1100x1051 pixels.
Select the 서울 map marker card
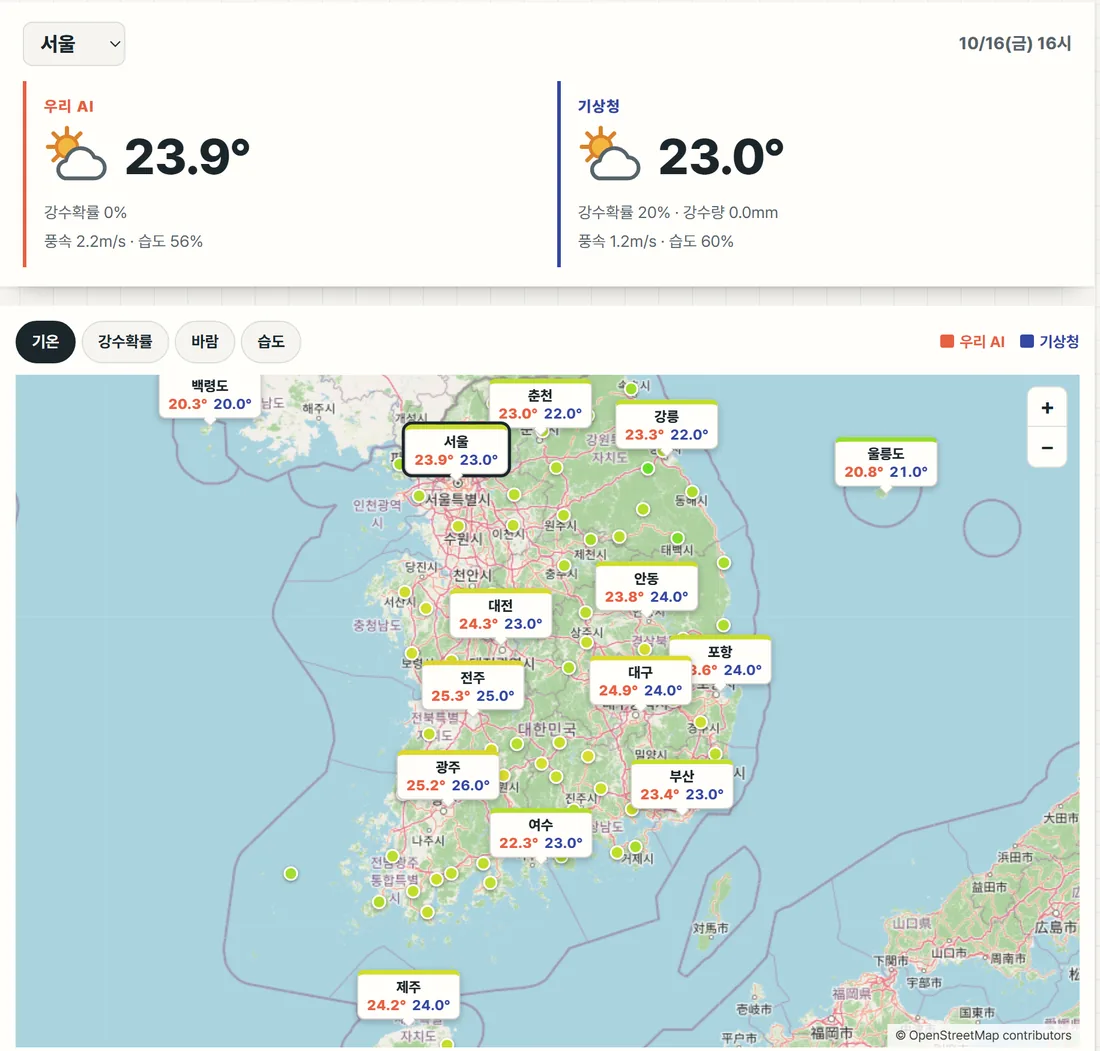(456, 450)
